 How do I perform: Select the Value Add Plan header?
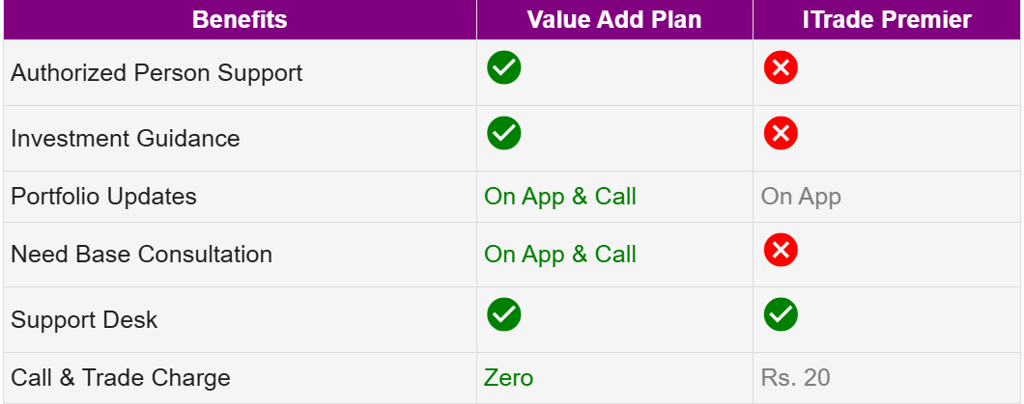click(x=614, y=19)
